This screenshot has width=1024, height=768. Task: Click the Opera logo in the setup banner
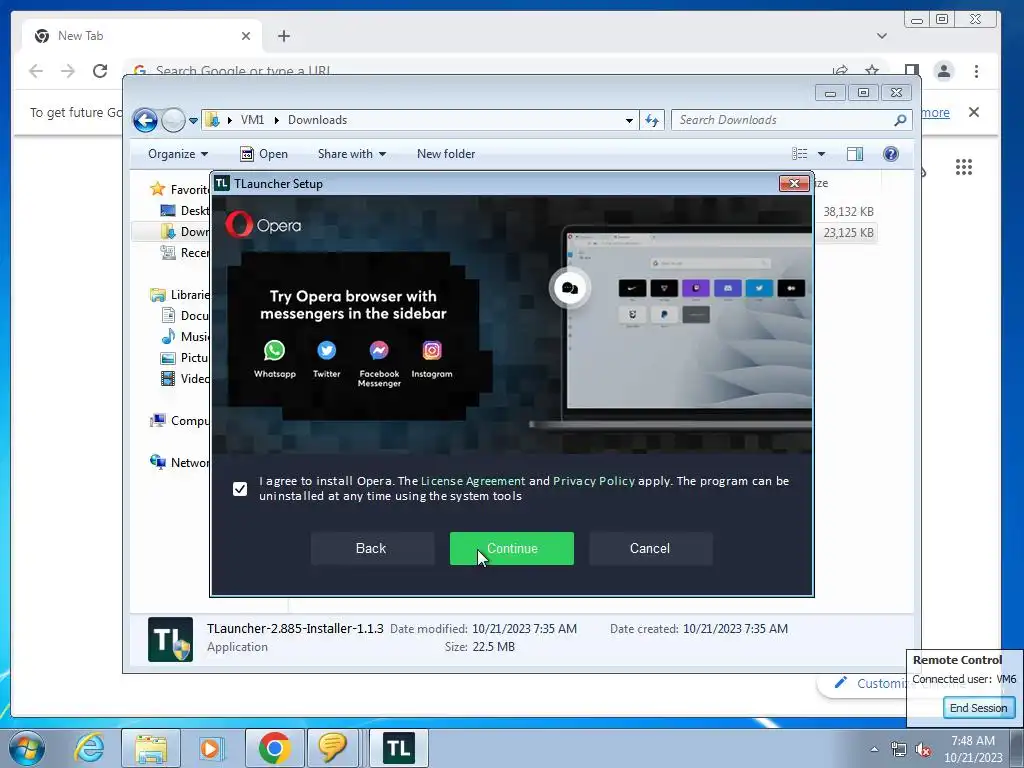click(263, 225)
